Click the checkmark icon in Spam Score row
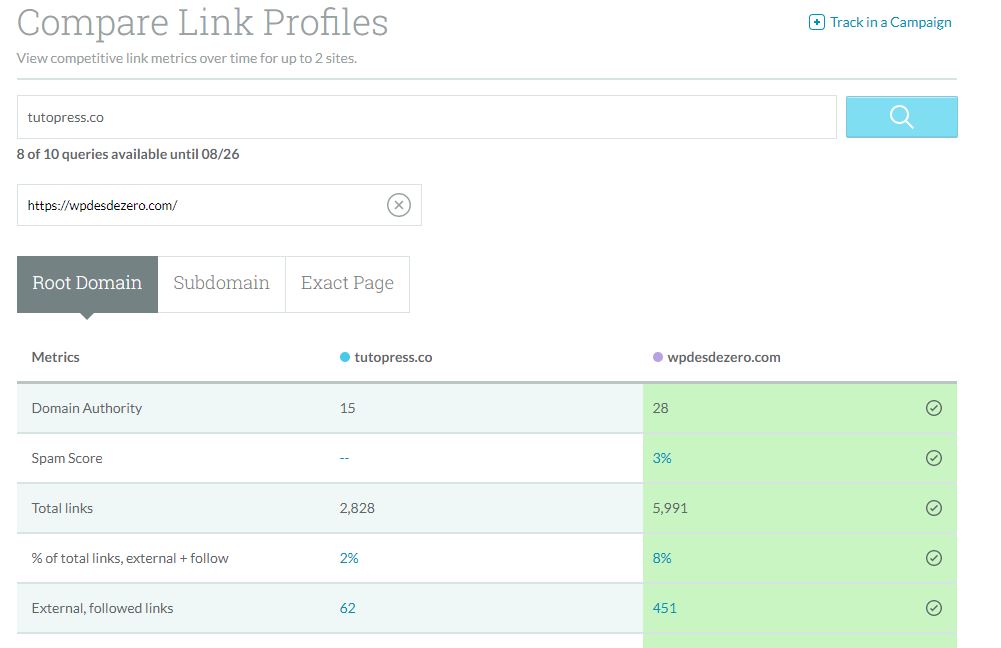This screenshot has width=1001, height=648. click(934, 458)
